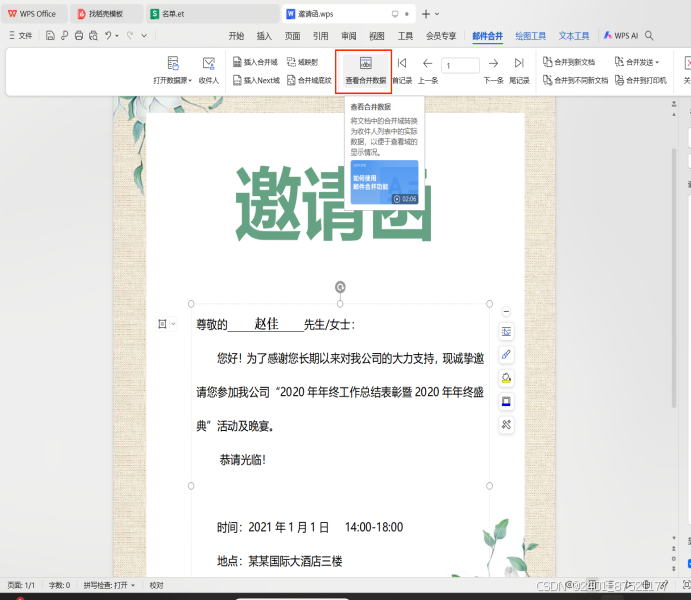The height and width of the screenshot is (600, 691).
Task: Play the mail merge tutorial video thumbnail
Action: (384, 182)
